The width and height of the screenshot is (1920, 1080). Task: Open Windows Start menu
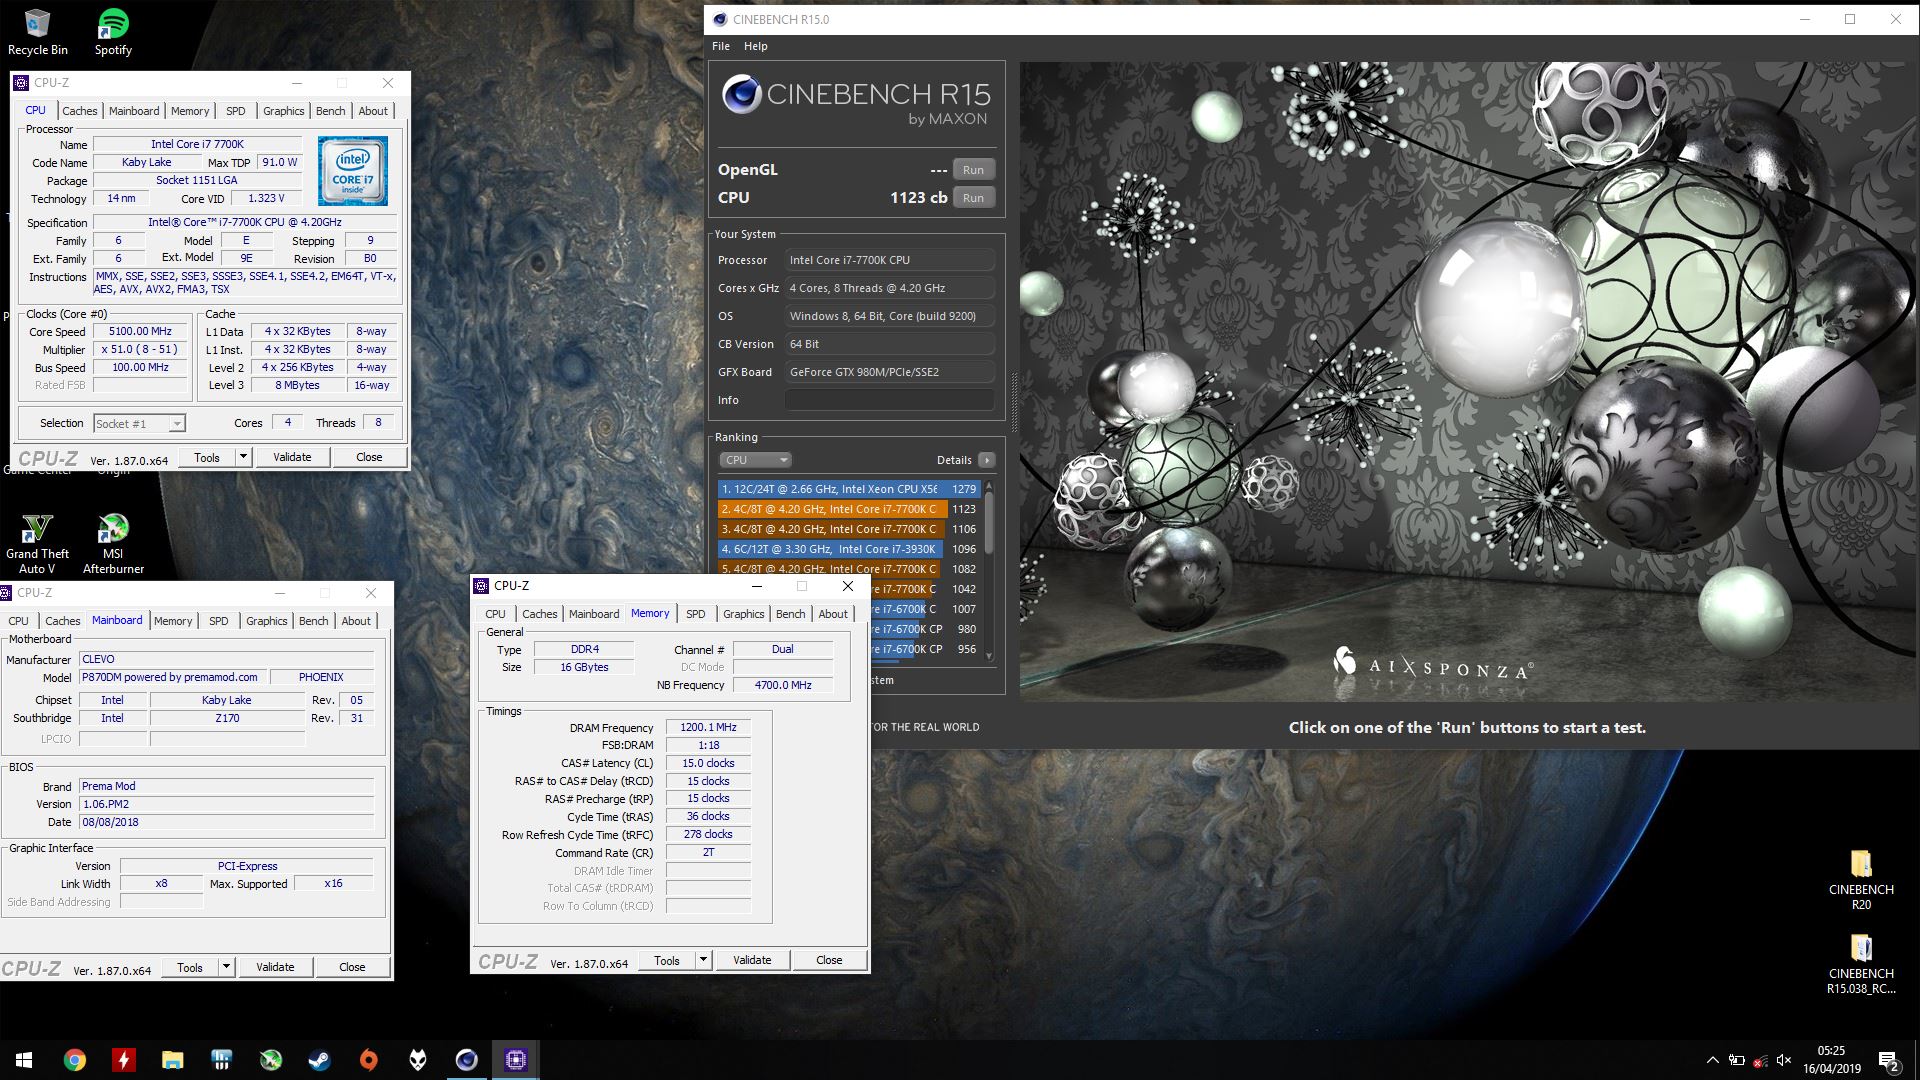(x=24, y=1060)
